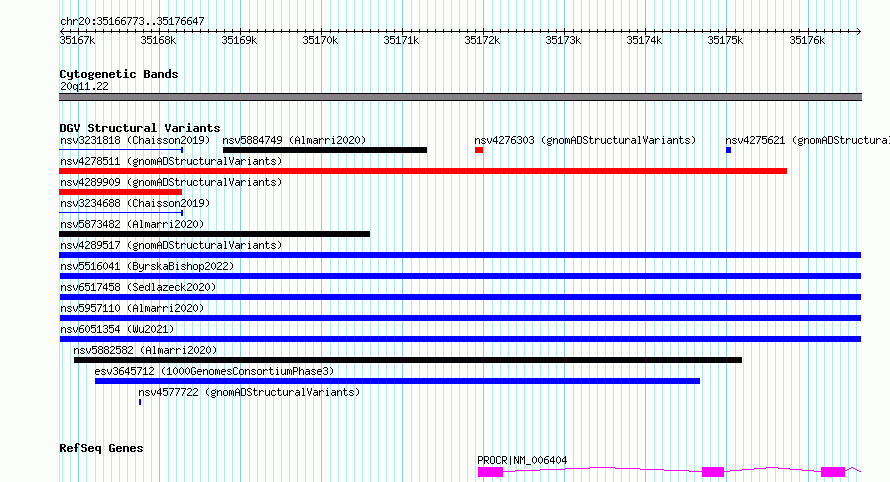Click the 35170k ruler position label
The width and height of the screenshot is (890, 482).
[x=320, y=40]
